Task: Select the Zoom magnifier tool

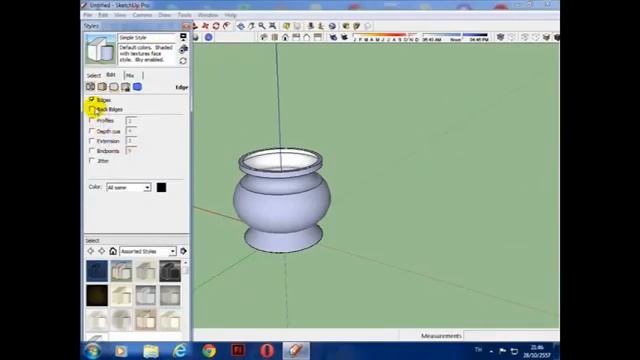Action: tap(262, 26)
